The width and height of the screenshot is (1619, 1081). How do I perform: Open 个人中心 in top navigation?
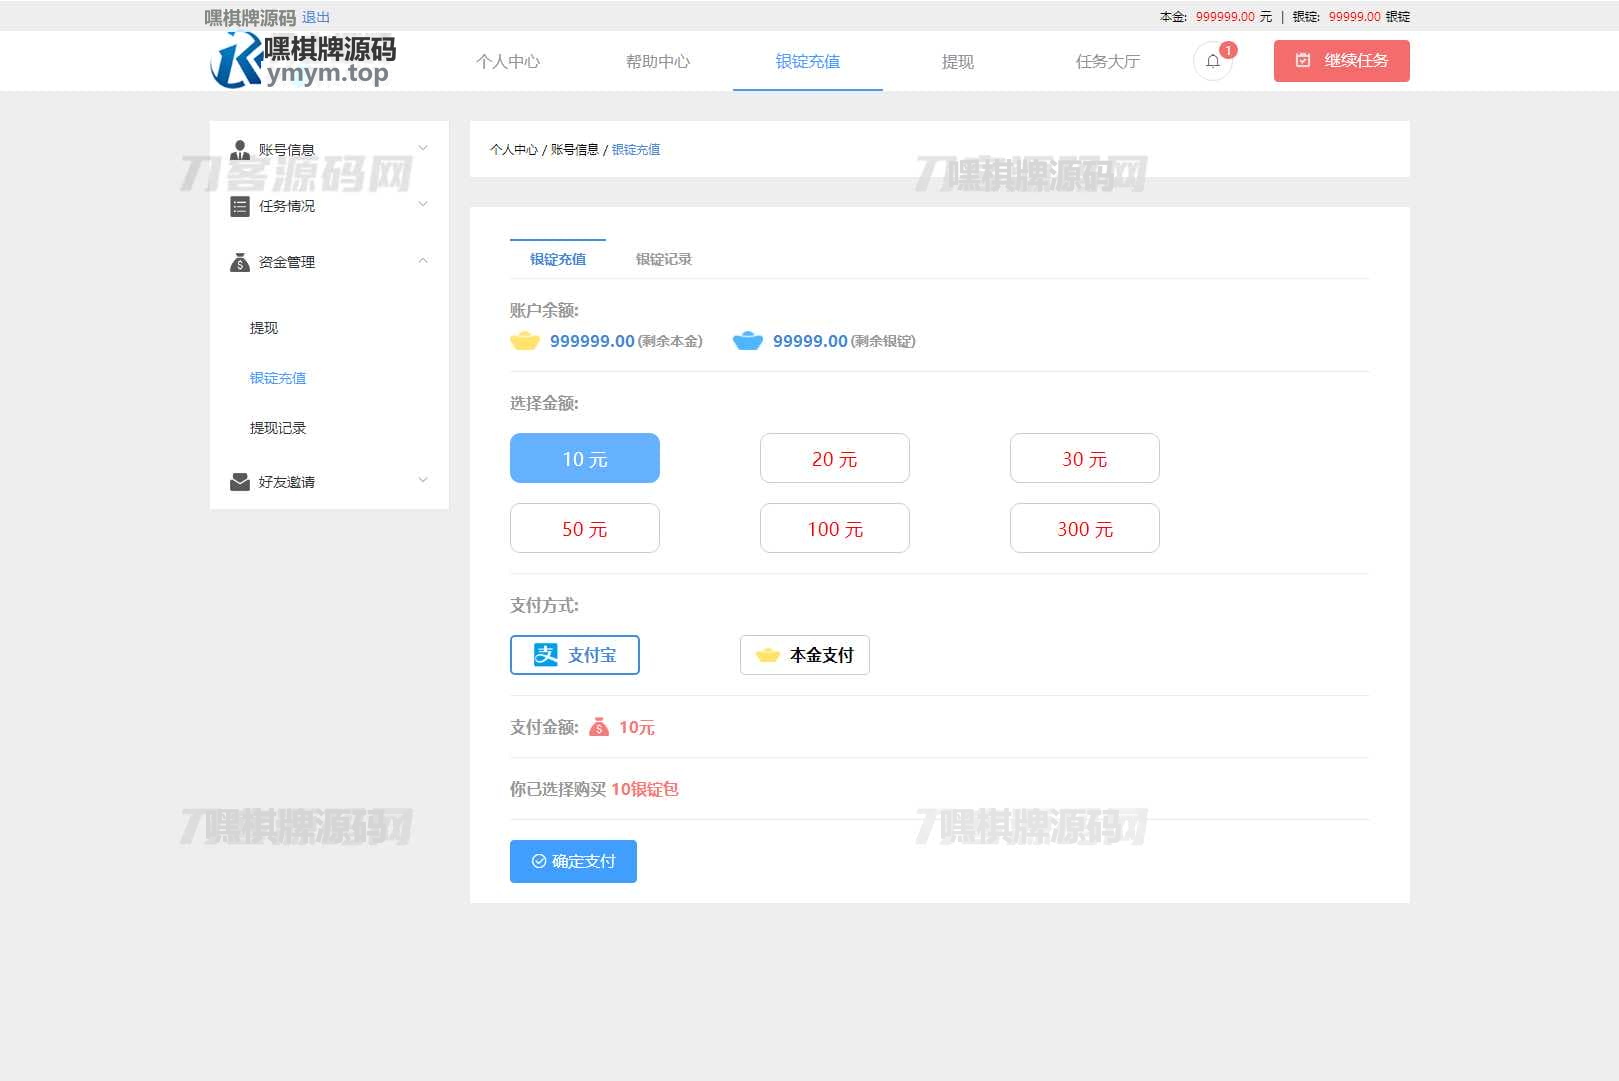508,61
